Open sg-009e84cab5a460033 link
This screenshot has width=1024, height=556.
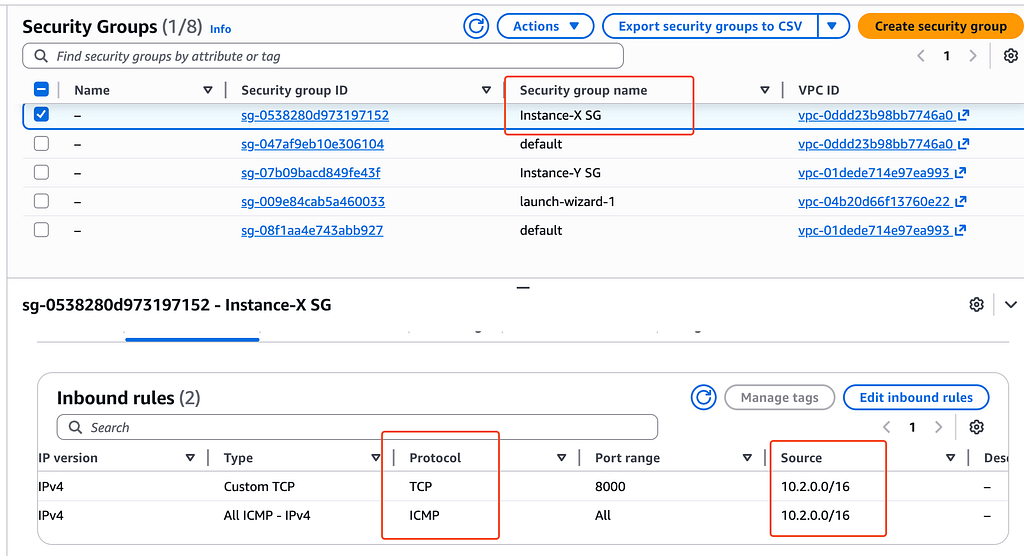pyautogui.click(x=313, y=202)
